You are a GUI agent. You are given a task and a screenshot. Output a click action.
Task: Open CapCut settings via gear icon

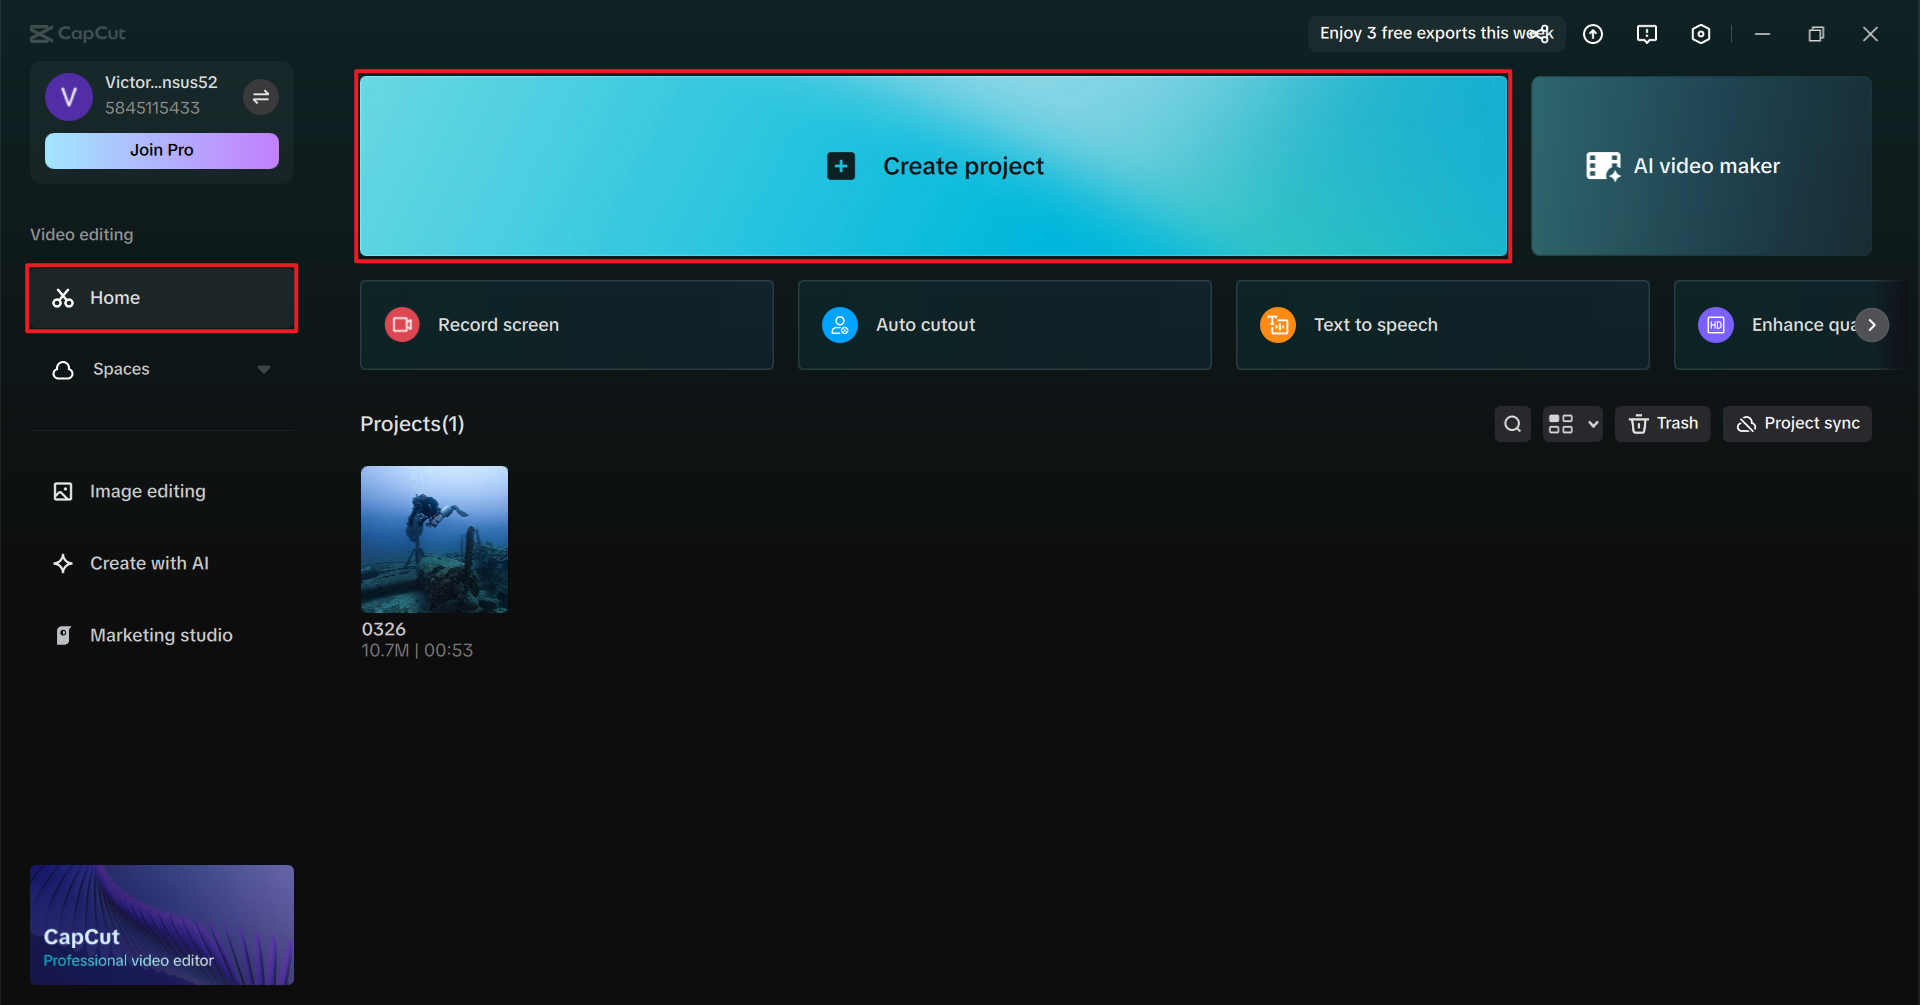[1701, 33]
